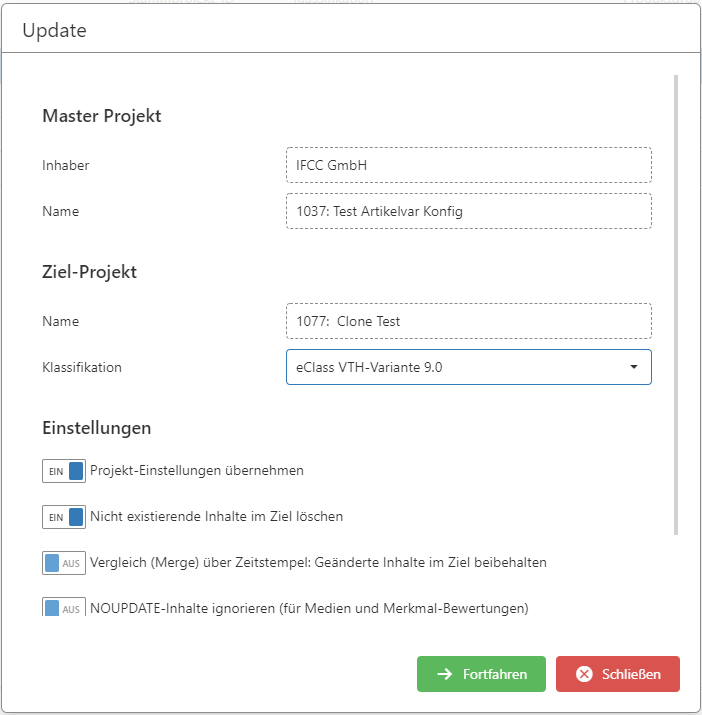Turn on NOUPDATE-Inhalte ignorieren switch

click(64, 607)
